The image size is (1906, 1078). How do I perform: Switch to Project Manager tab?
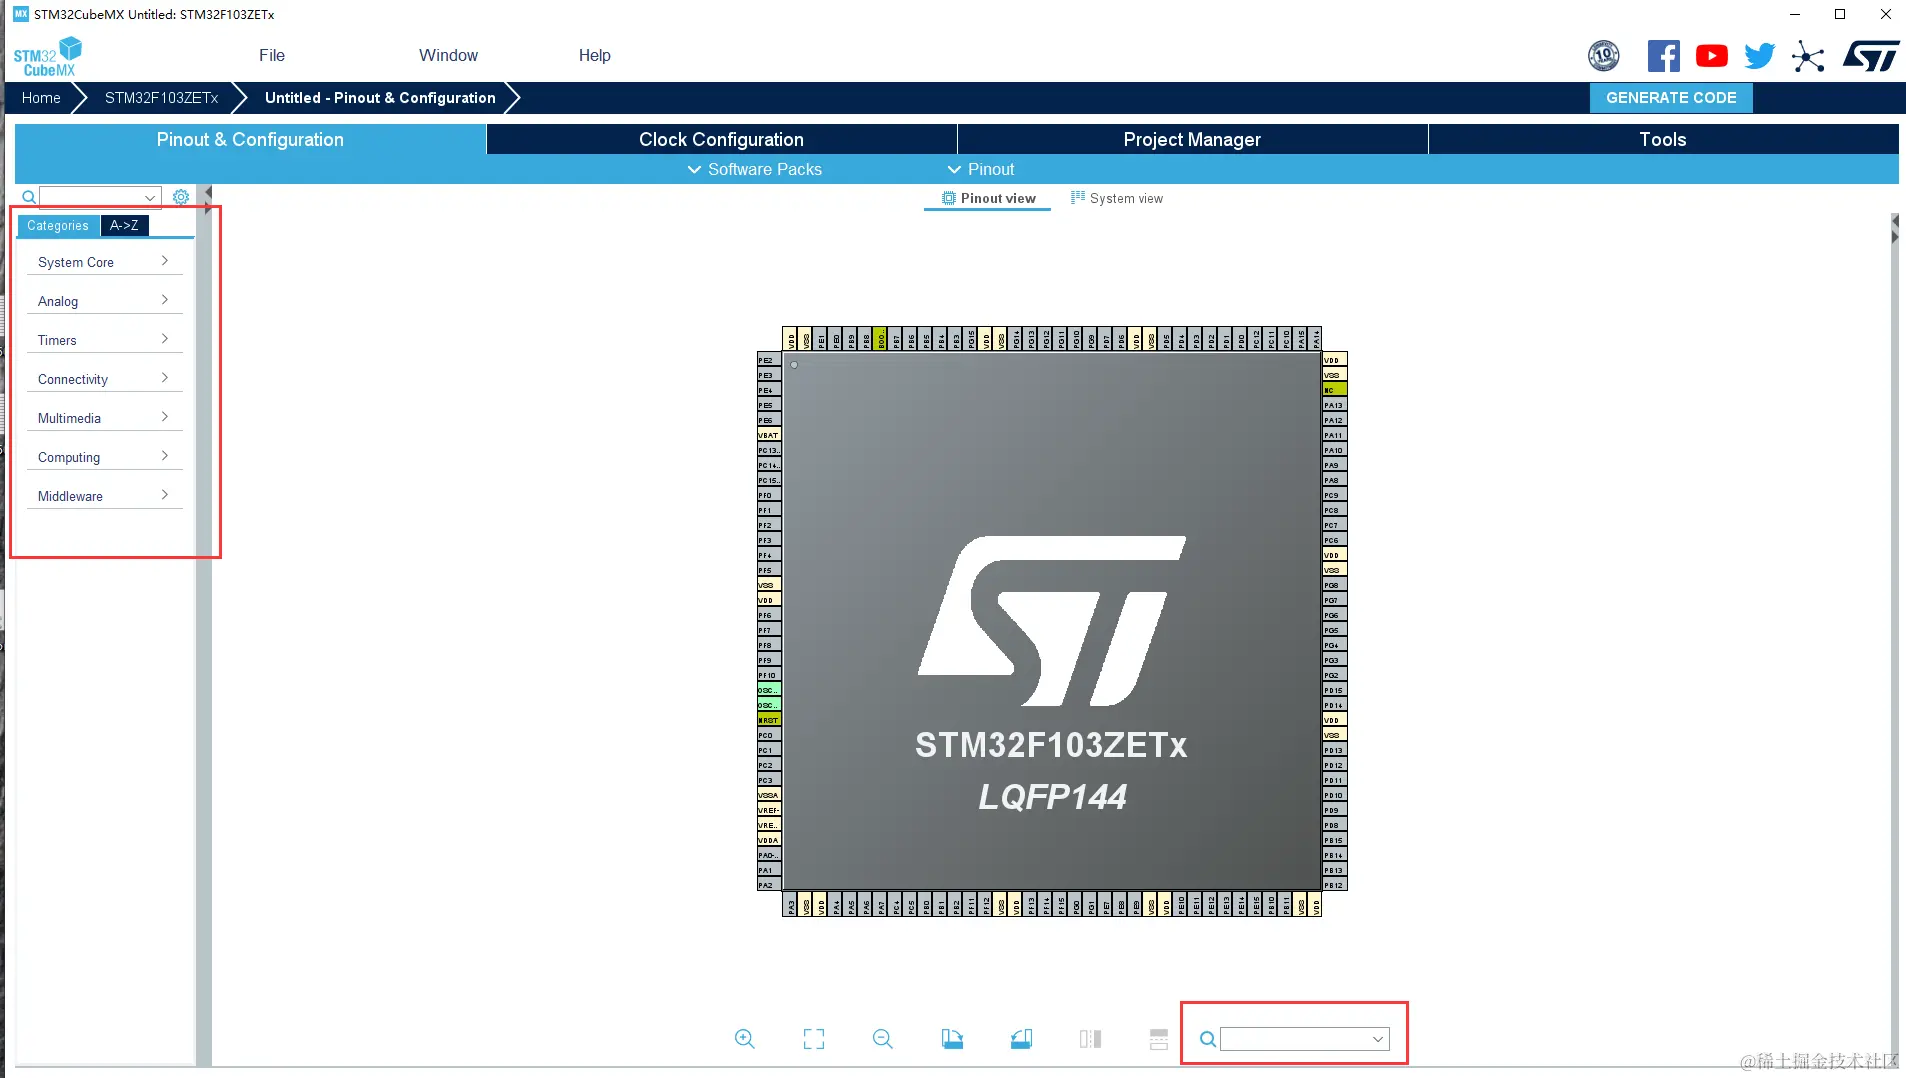point(1192,140)
